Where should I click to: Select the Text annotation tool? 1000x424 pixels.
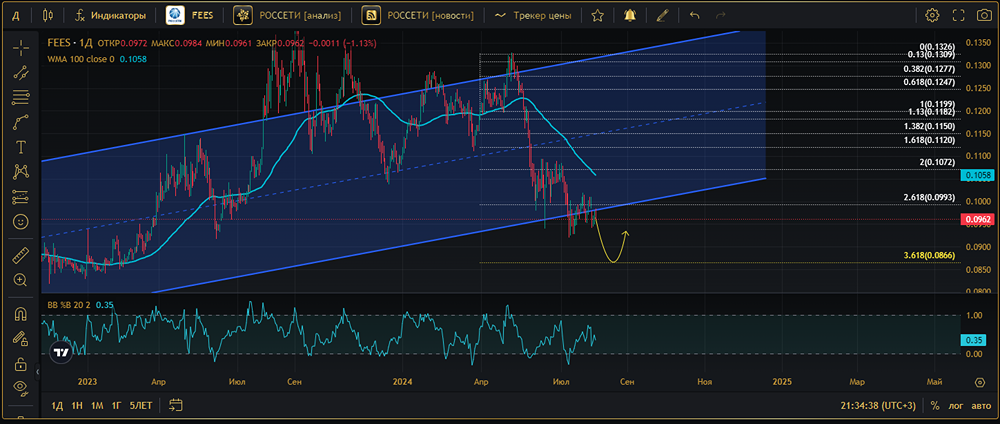21,147
